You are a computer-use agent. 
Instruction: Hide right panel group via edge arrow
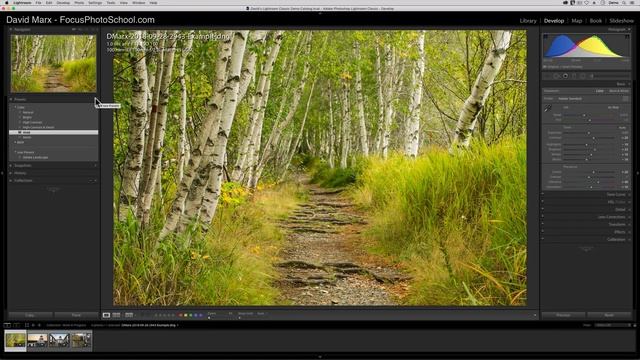[x=638, y=173]
